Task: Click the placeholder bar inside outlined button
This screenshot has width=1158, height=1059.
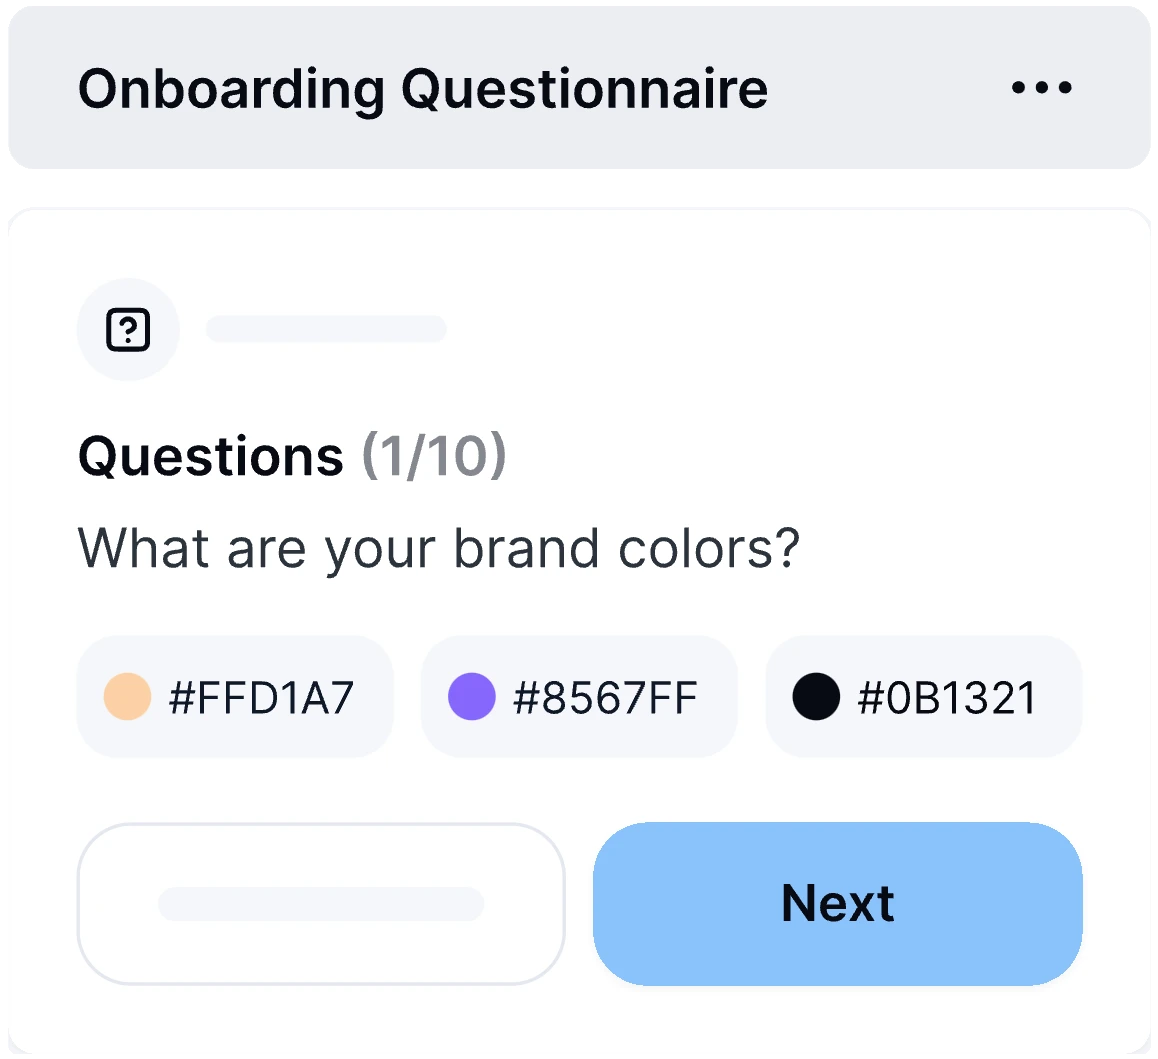Action: pos(321,904)
